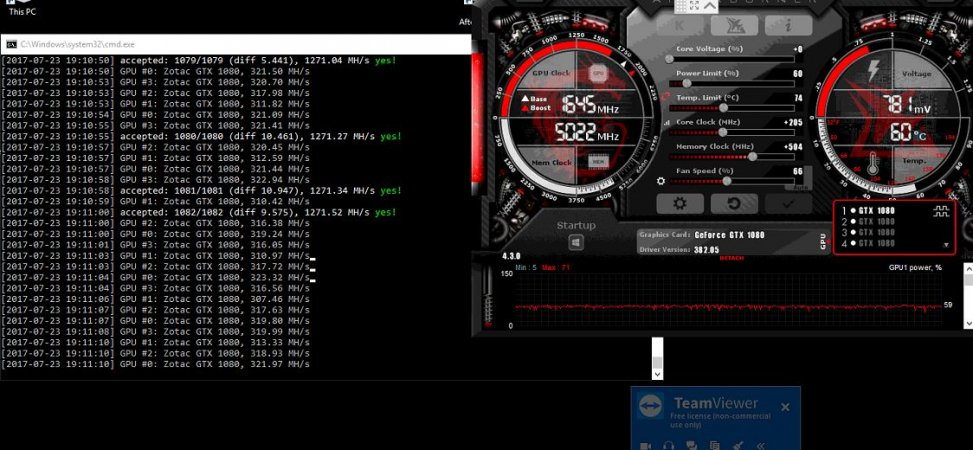Click the MSI dragon logo button in Afterburner
The height and width of the screenshot is (450, 973).
click(734, 25)
